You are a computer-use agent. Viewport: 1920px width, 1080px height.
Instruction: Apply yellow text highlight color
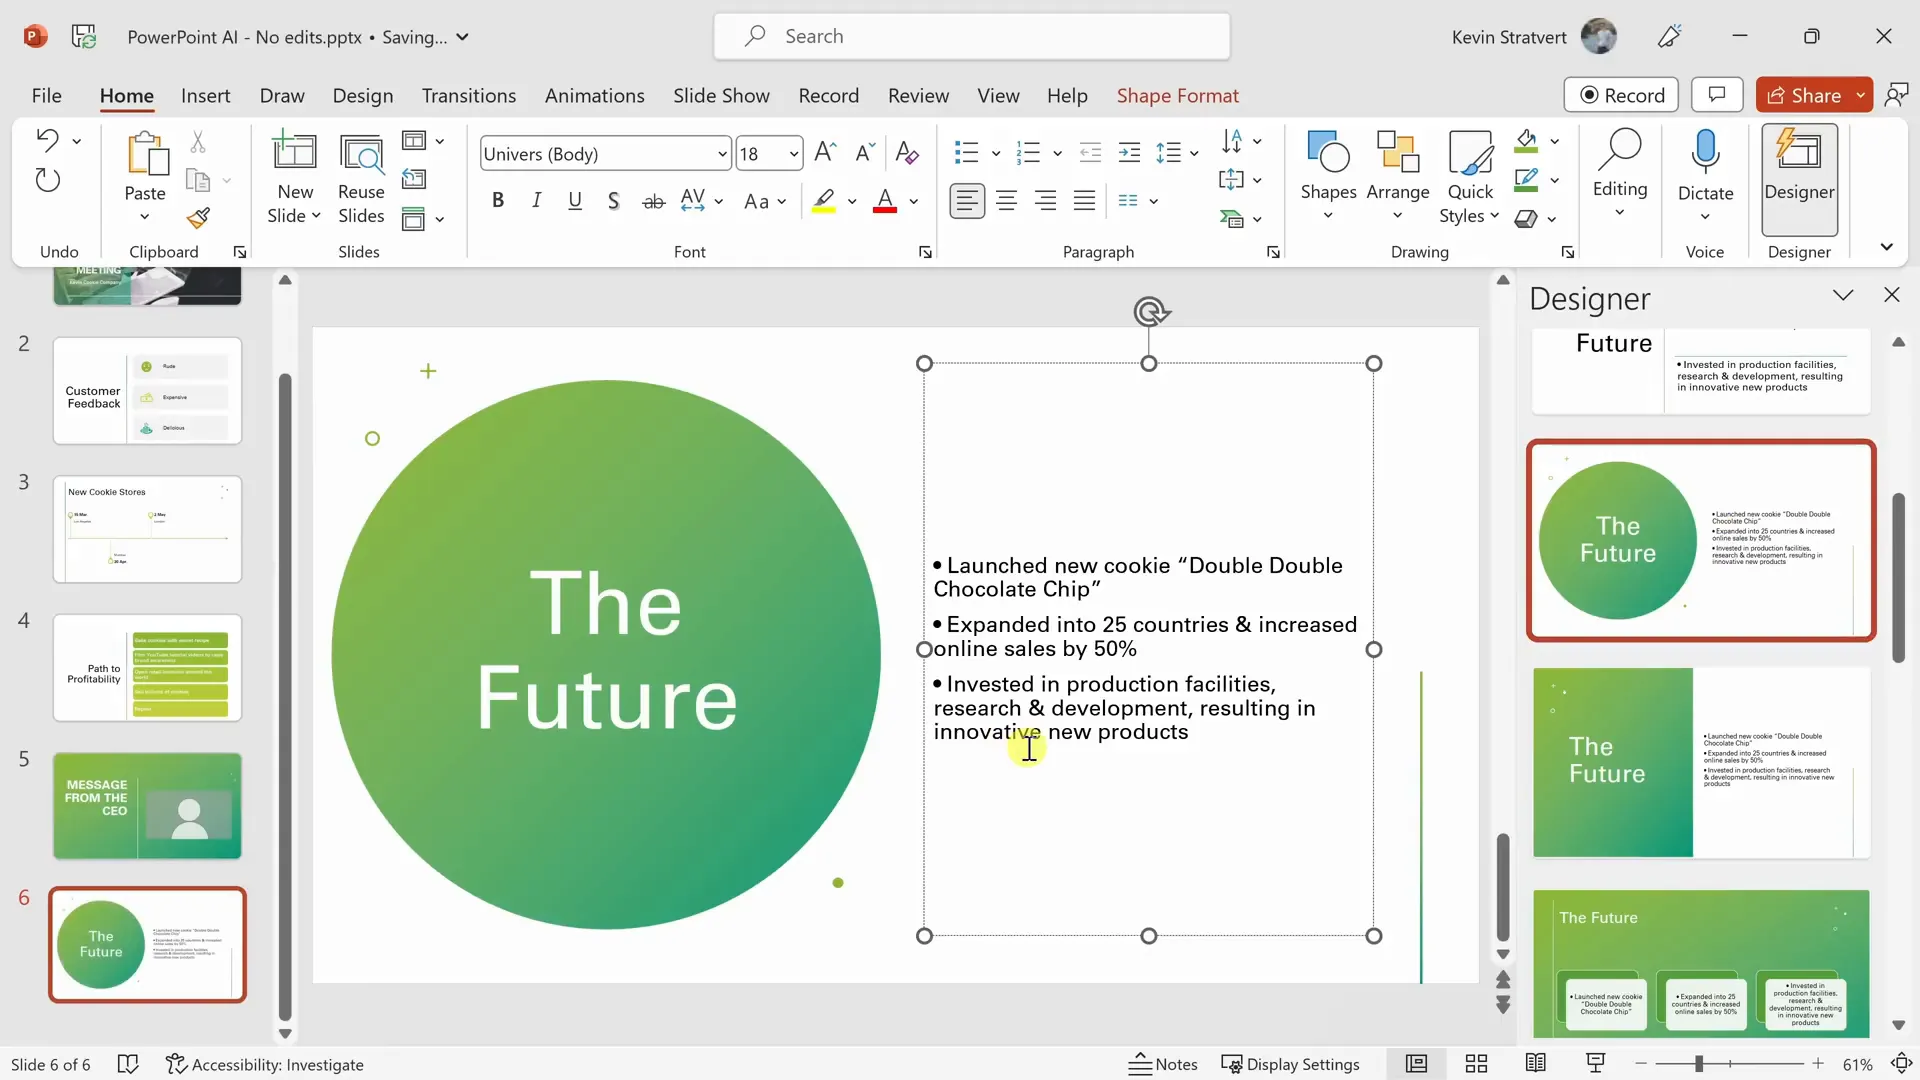(823, 201)
